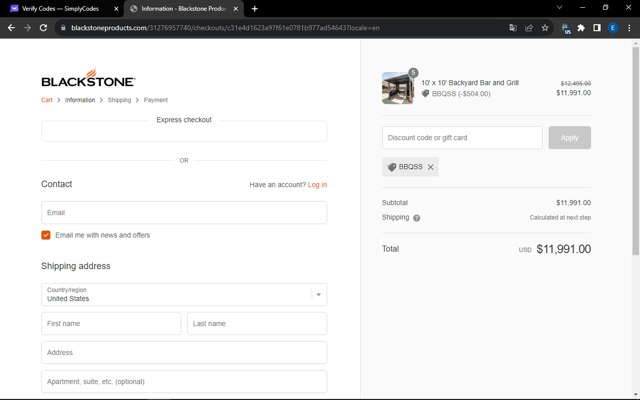Expand the Country/region dropdown

[x=184, y=294]
